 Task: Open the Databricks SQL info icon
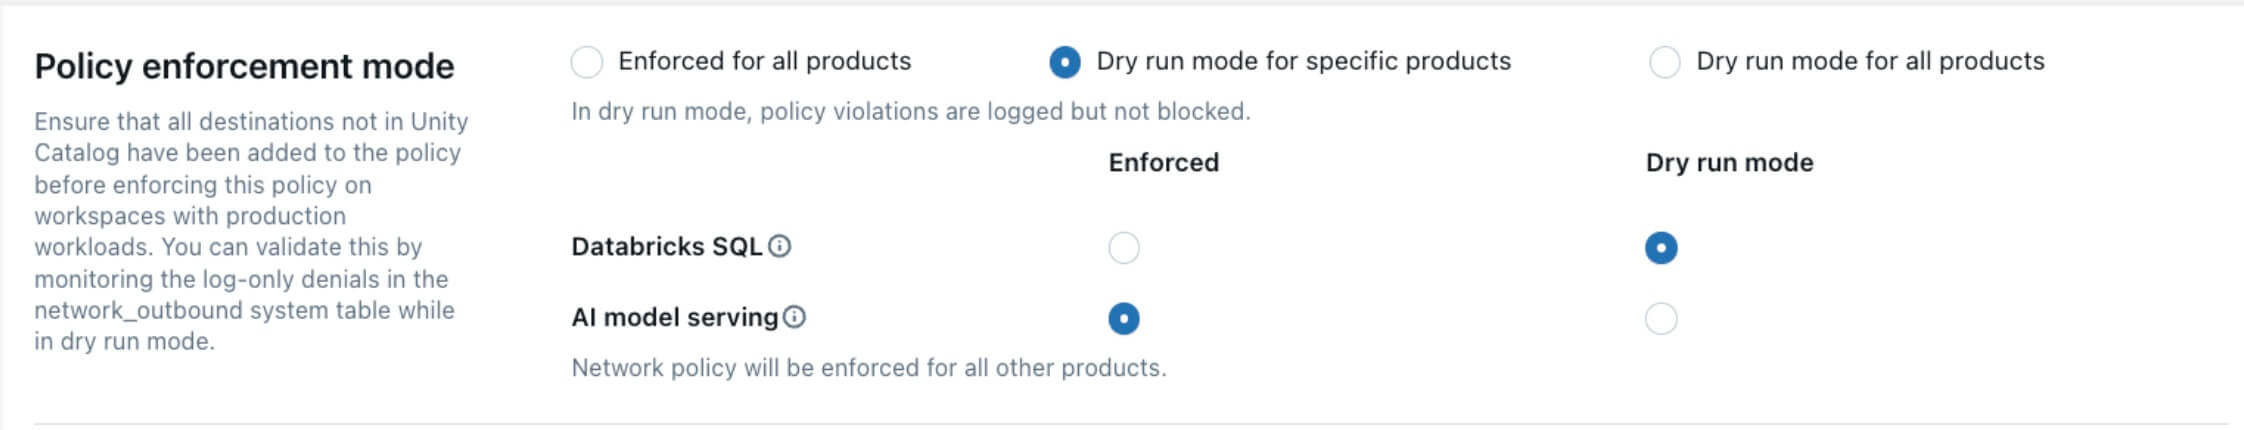click(x=780, y=246)
